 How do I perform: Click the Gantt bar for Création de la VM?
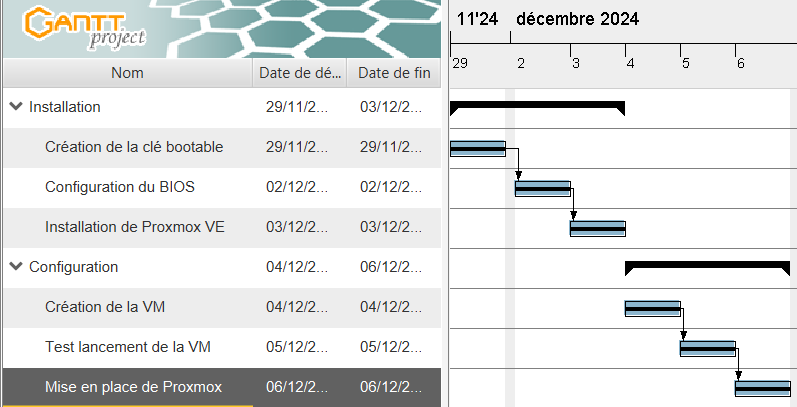pos(652,308)
